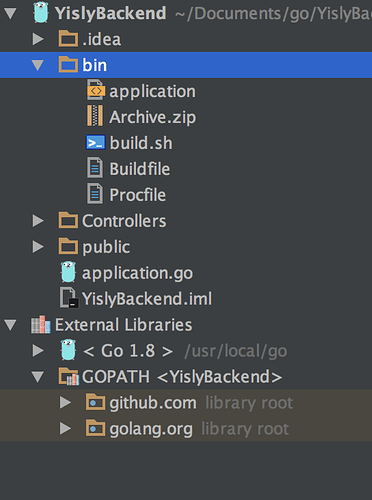Screen dimensions: 372x500
Task: Select the Controllers folder label
Action: (x=124, y=221)
